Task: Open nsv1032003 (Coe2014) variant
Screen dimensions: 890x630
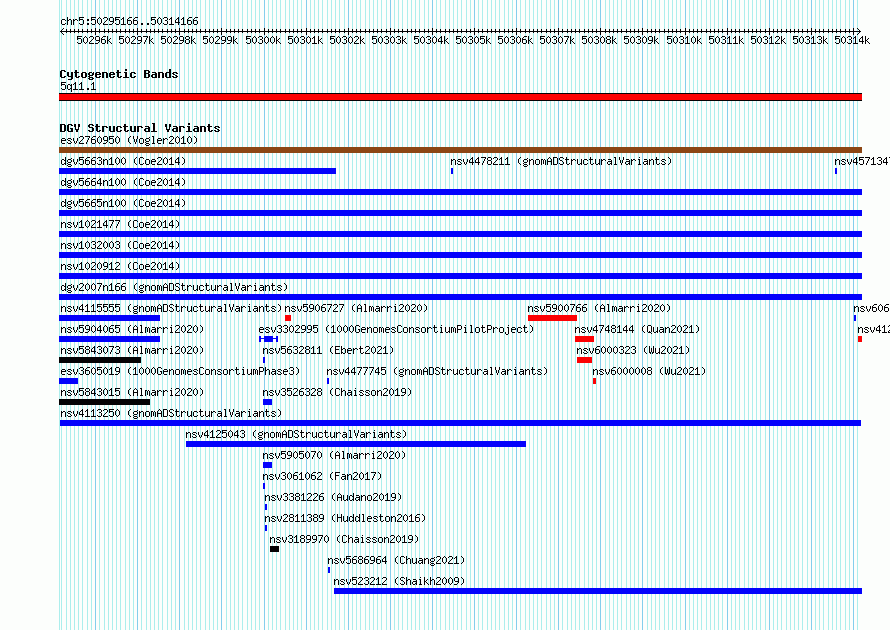Action: tap(120, 245)
